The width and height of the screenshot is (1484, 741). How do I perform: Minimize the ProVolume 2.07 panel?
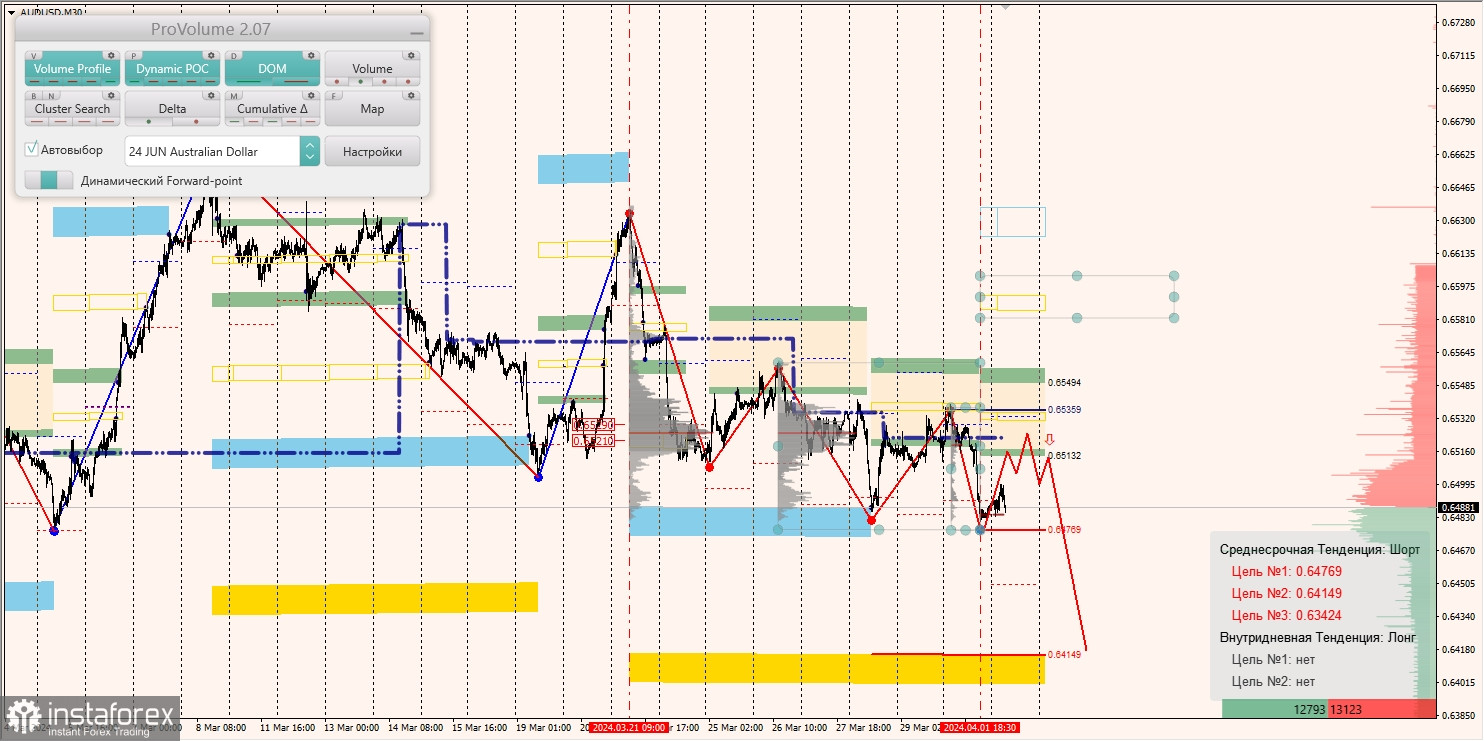[x=416, y=32]
